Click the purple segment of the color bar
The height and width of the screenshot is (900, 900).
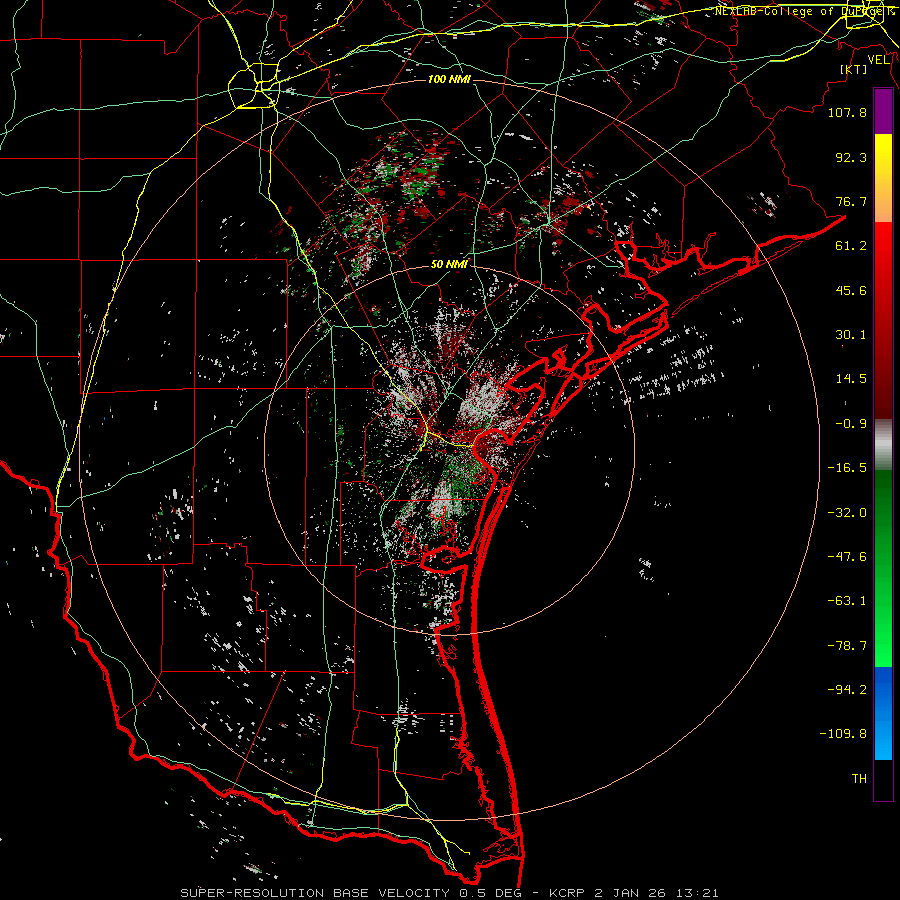(883, 111)
